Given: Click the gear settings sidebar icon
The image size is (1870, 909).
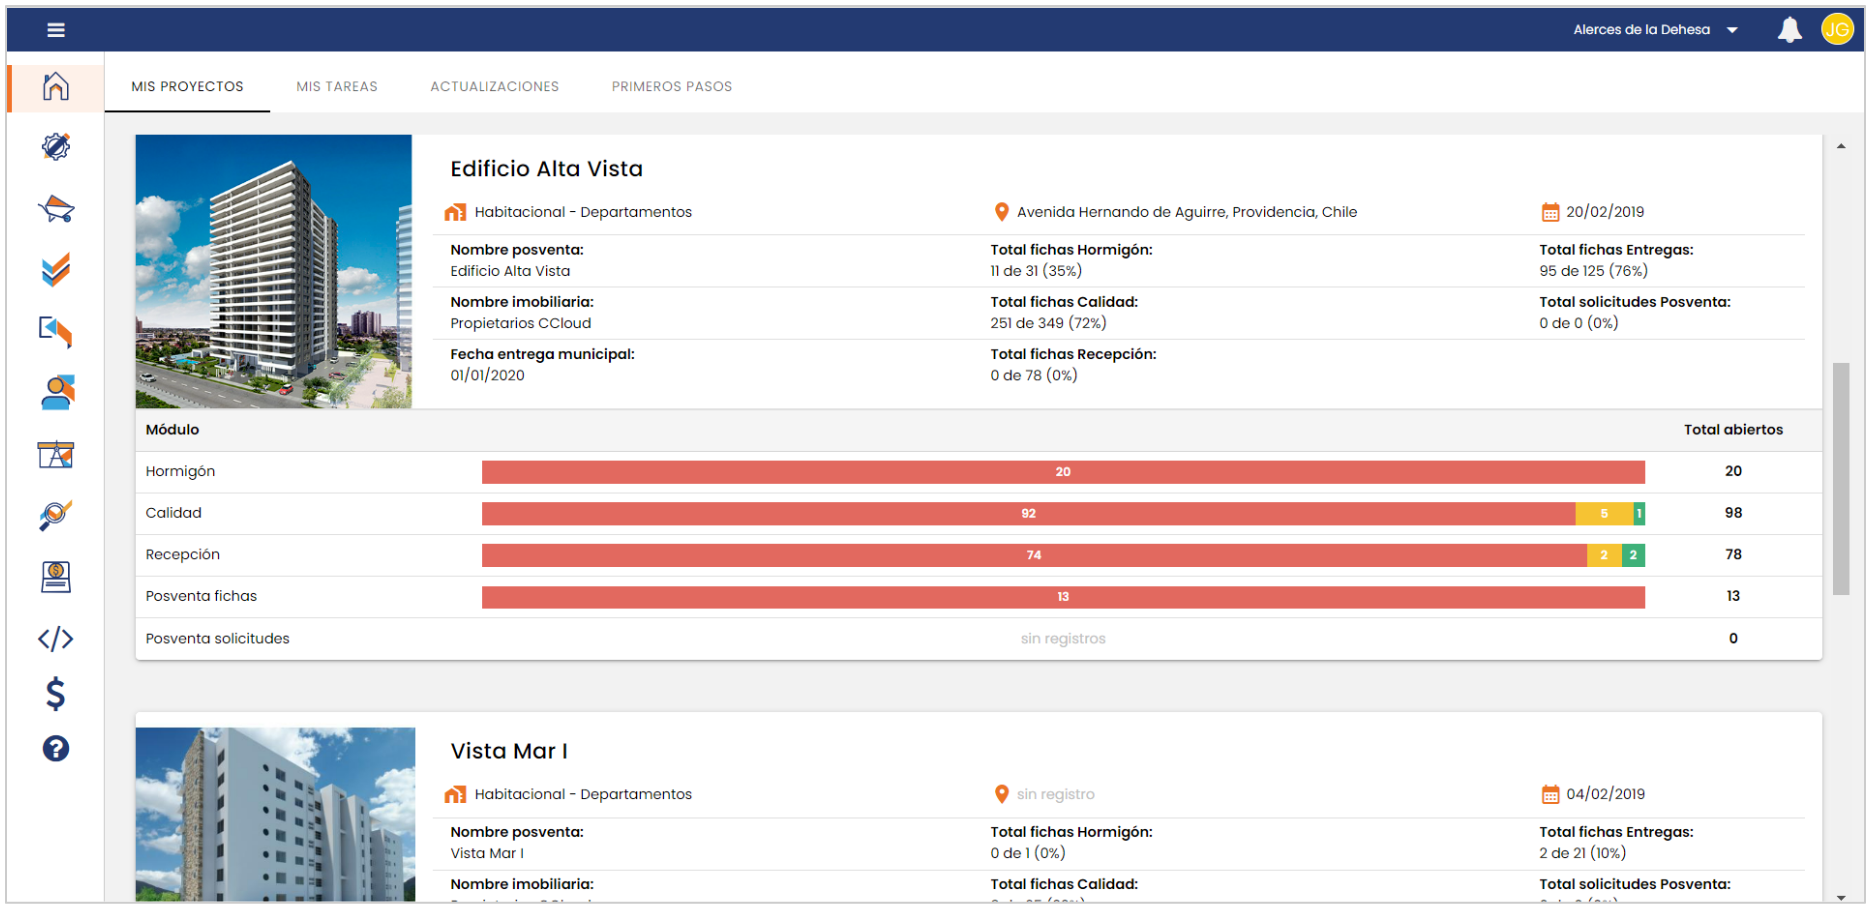Looking at the screenshot, I should click(56, 147).
